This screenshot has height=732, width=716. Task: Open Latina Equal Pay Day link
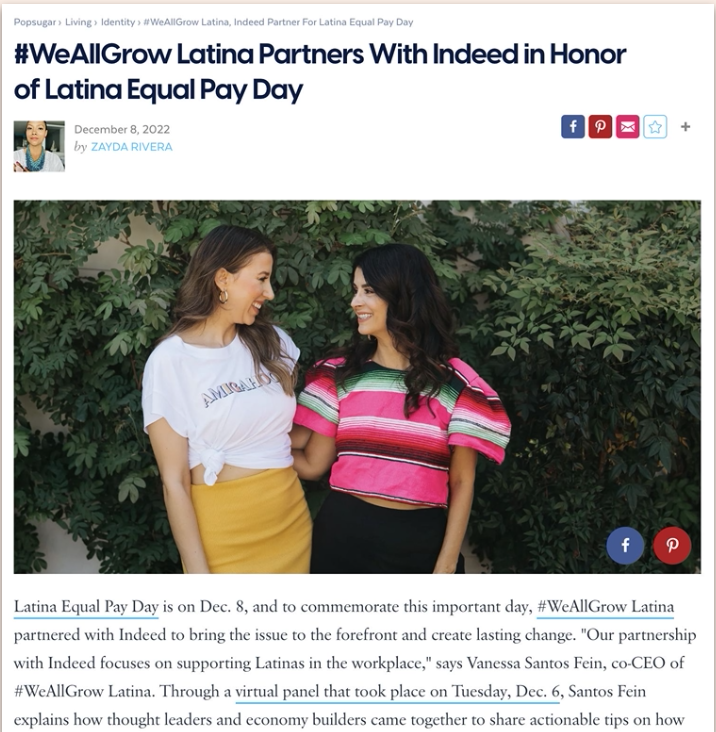pos(86,607)
